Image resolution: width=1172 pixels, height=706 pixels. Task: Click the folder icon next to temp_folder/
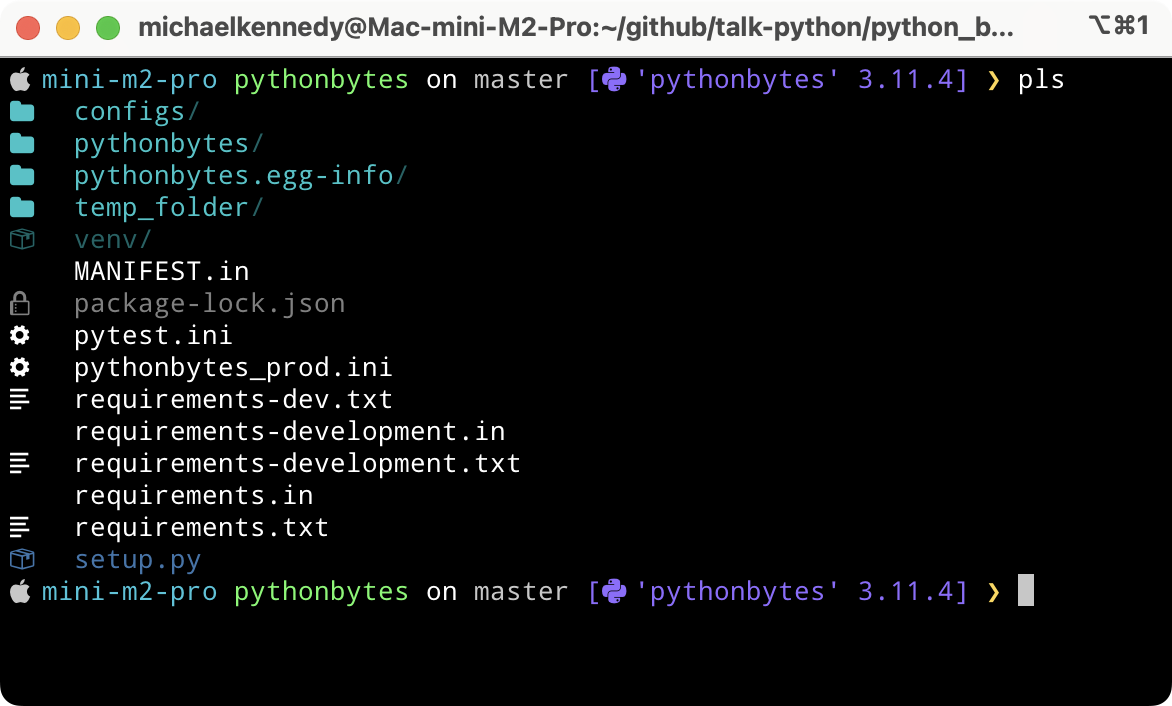pos(21,207)
